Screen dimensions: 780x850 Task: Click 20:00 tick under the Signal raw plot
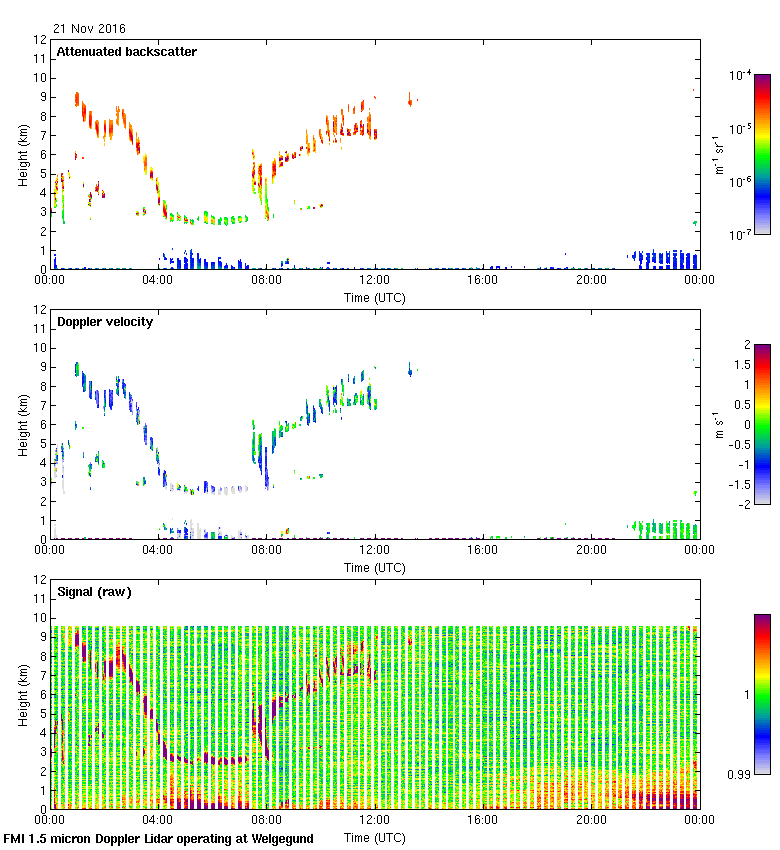tap(591, 821)
